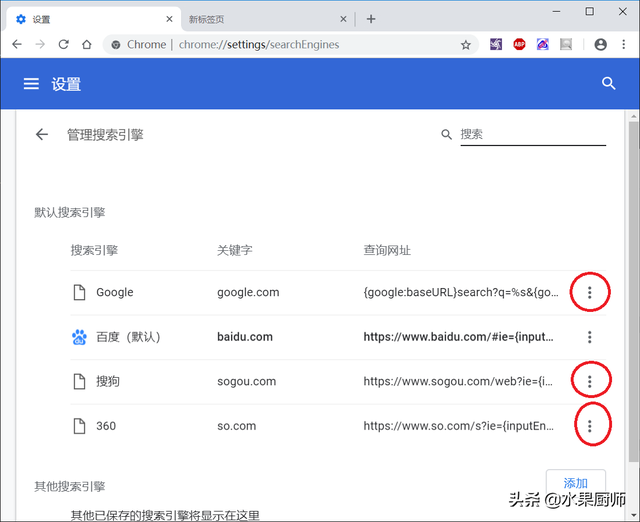The height and width of the screenshot is (522, 640).
Task: Click the 查询网址 column header
Action: coord(387,250)
